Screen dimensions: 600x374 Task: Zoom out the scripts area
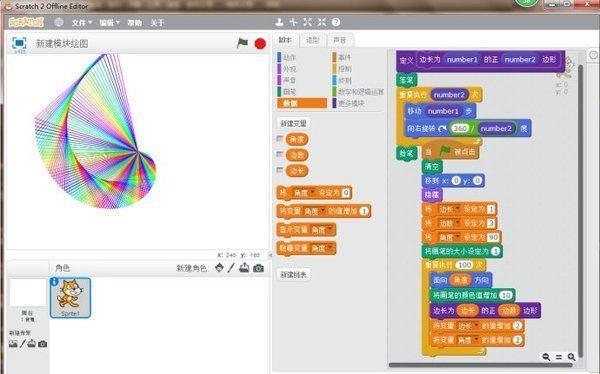click(546, 357)
